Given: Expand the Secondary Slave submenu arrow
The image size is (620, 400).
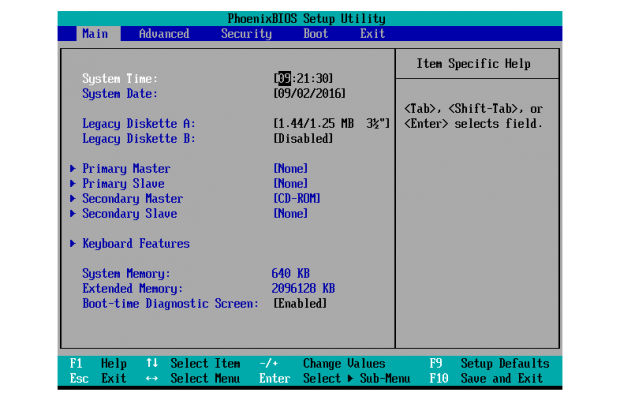Looking at the screenshot, I should coord(73,214).
